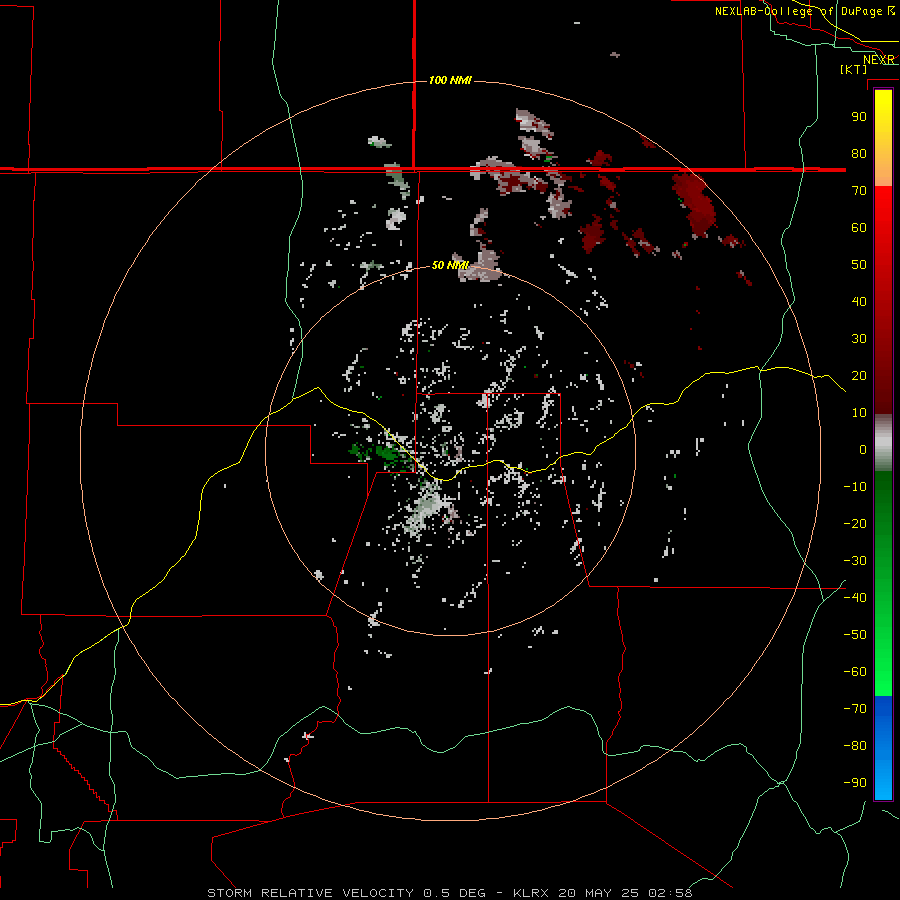
Task: Pick the 40 scale label
Action: (x=859, y=301)
